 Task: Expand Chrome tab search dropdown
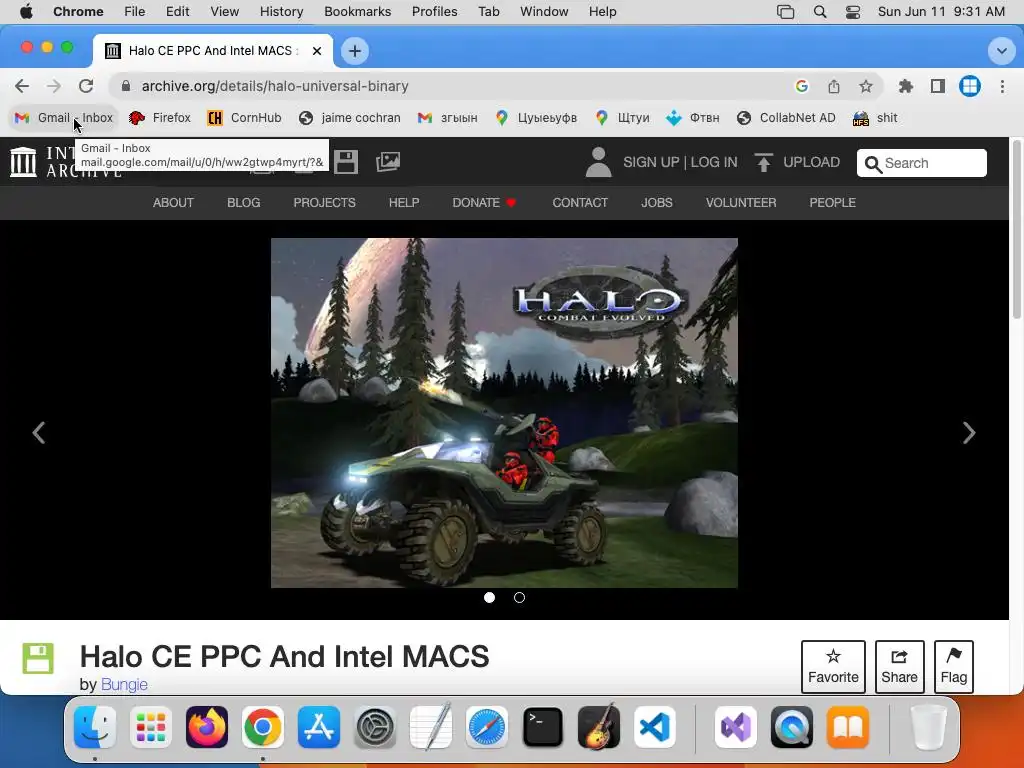tap(1001, 51)
